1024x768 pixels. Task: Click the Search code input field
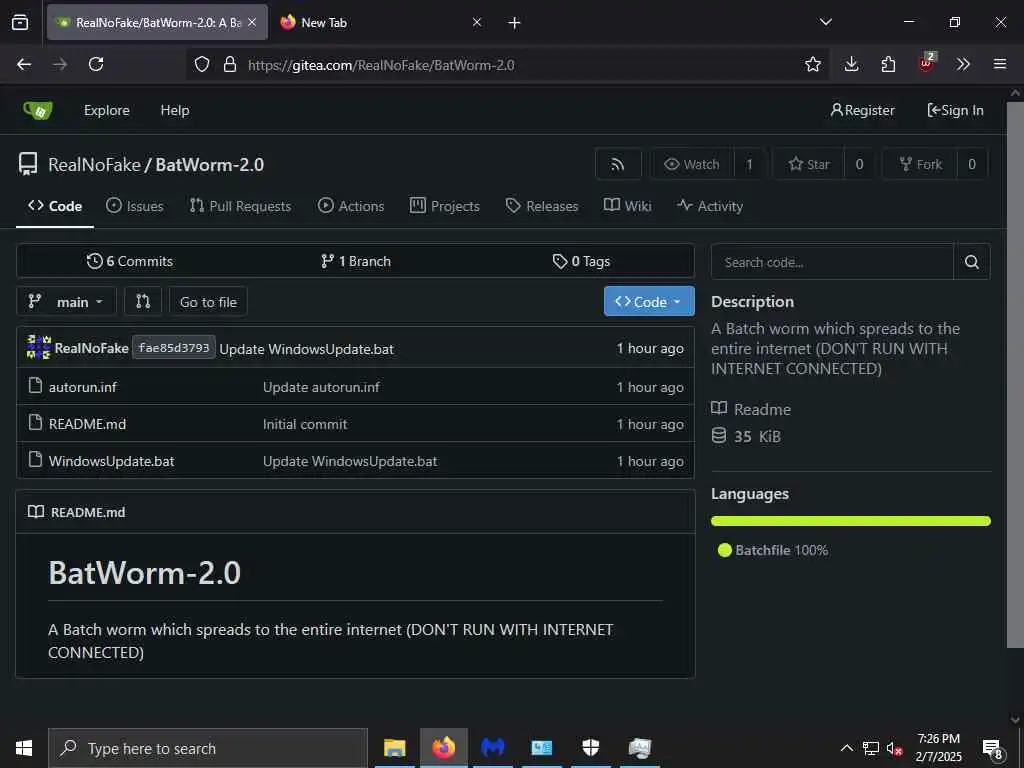pos(832,262)
